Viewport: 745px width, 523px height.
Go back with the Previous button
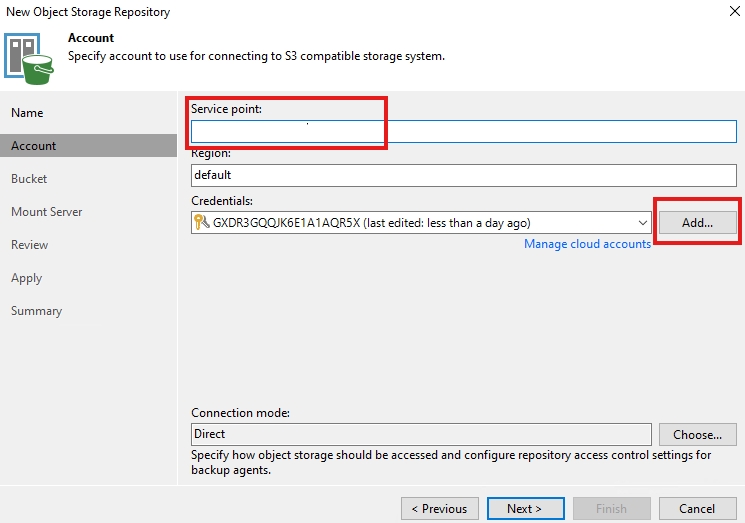(439, 508)
